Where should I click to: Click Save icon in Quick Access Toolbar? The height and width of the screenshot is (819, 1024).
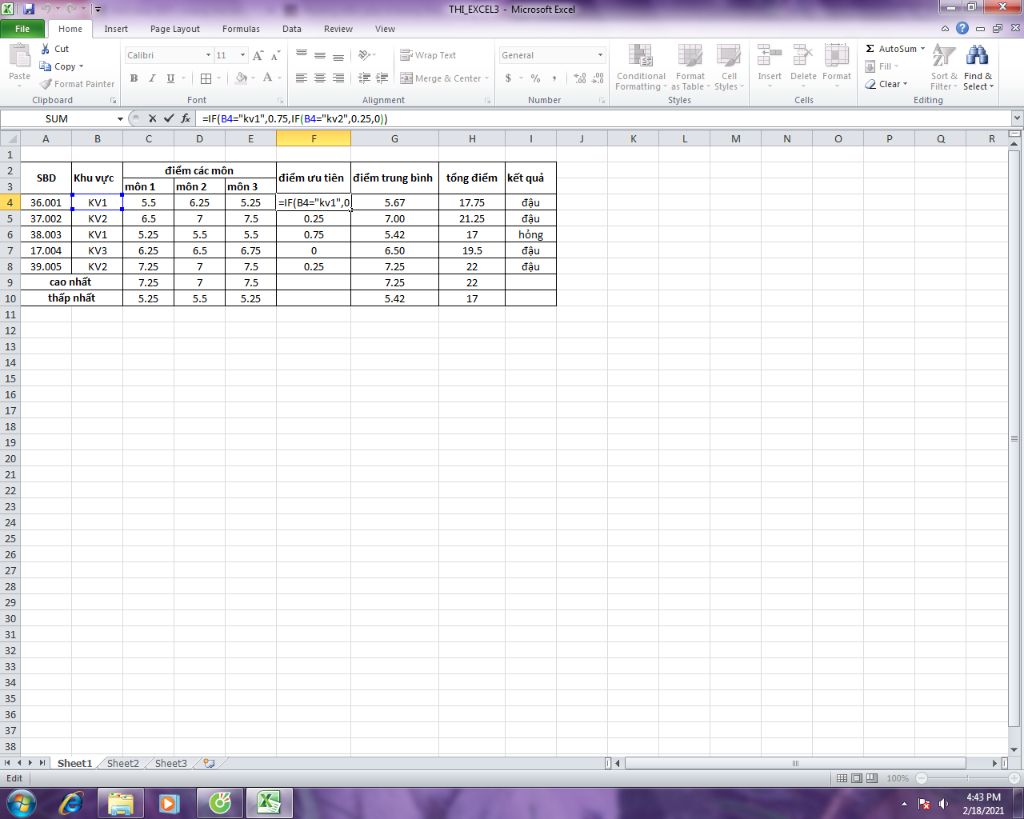pyautogui.click(x=28, y=9)
